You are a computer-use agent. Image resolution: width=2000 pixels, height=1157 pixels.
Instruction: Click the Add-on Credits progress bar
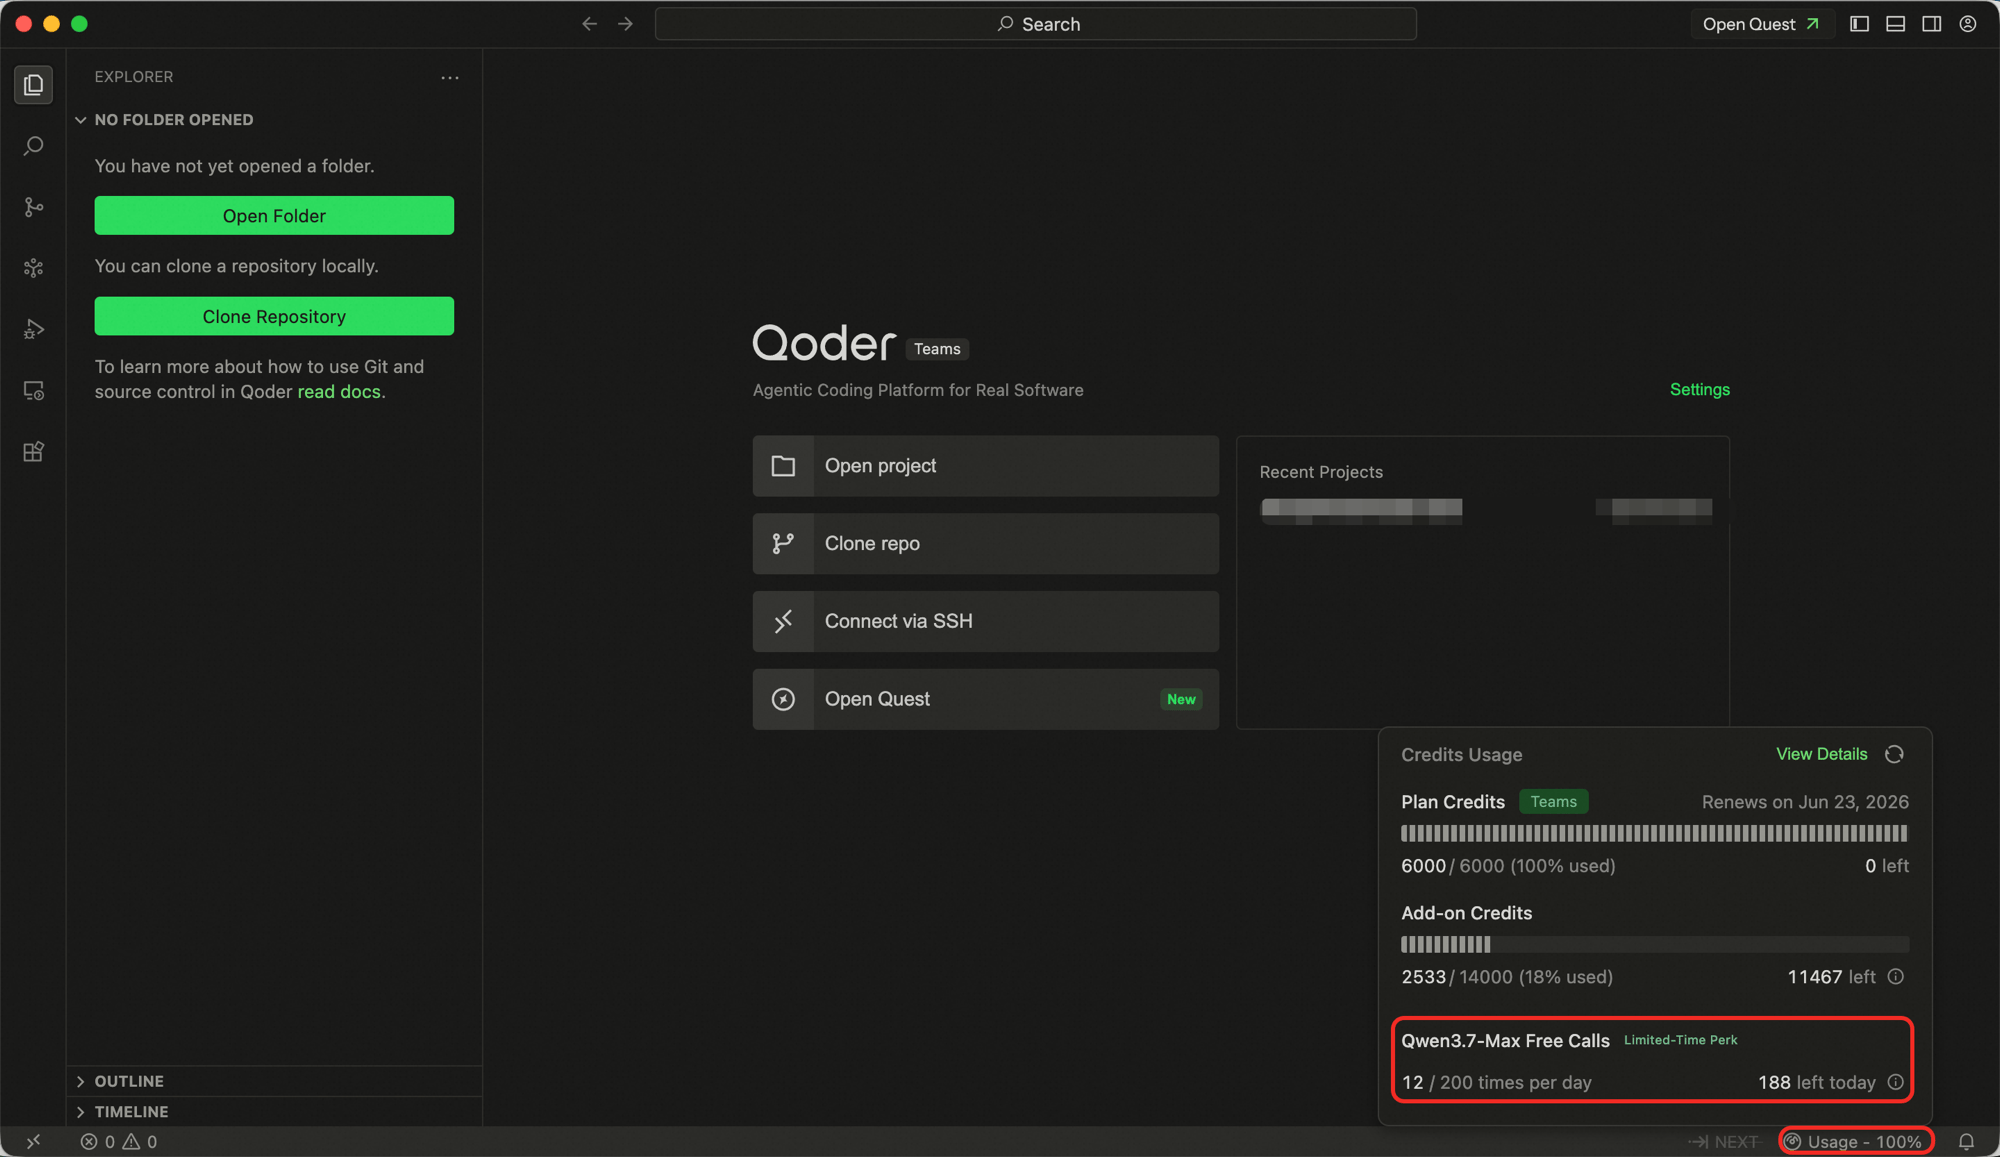pos(1654,944)
